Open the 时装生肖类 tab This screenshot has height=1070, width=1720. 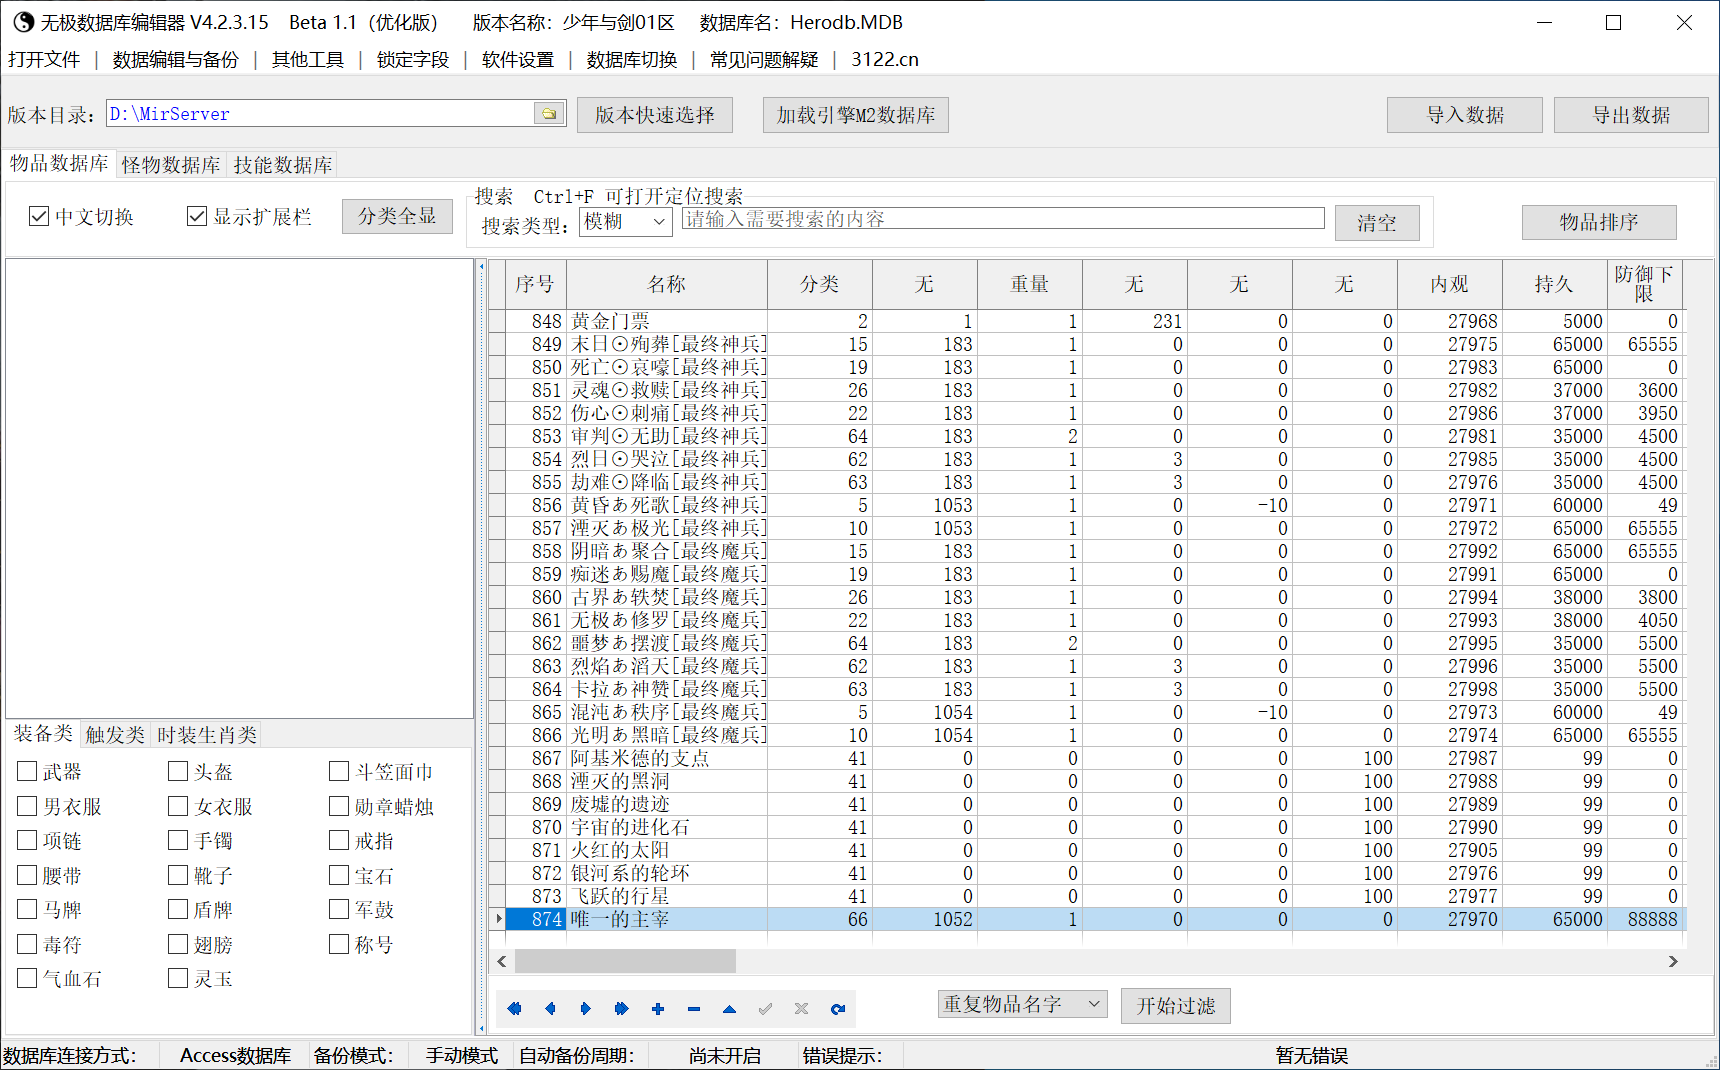coord(207,735)
